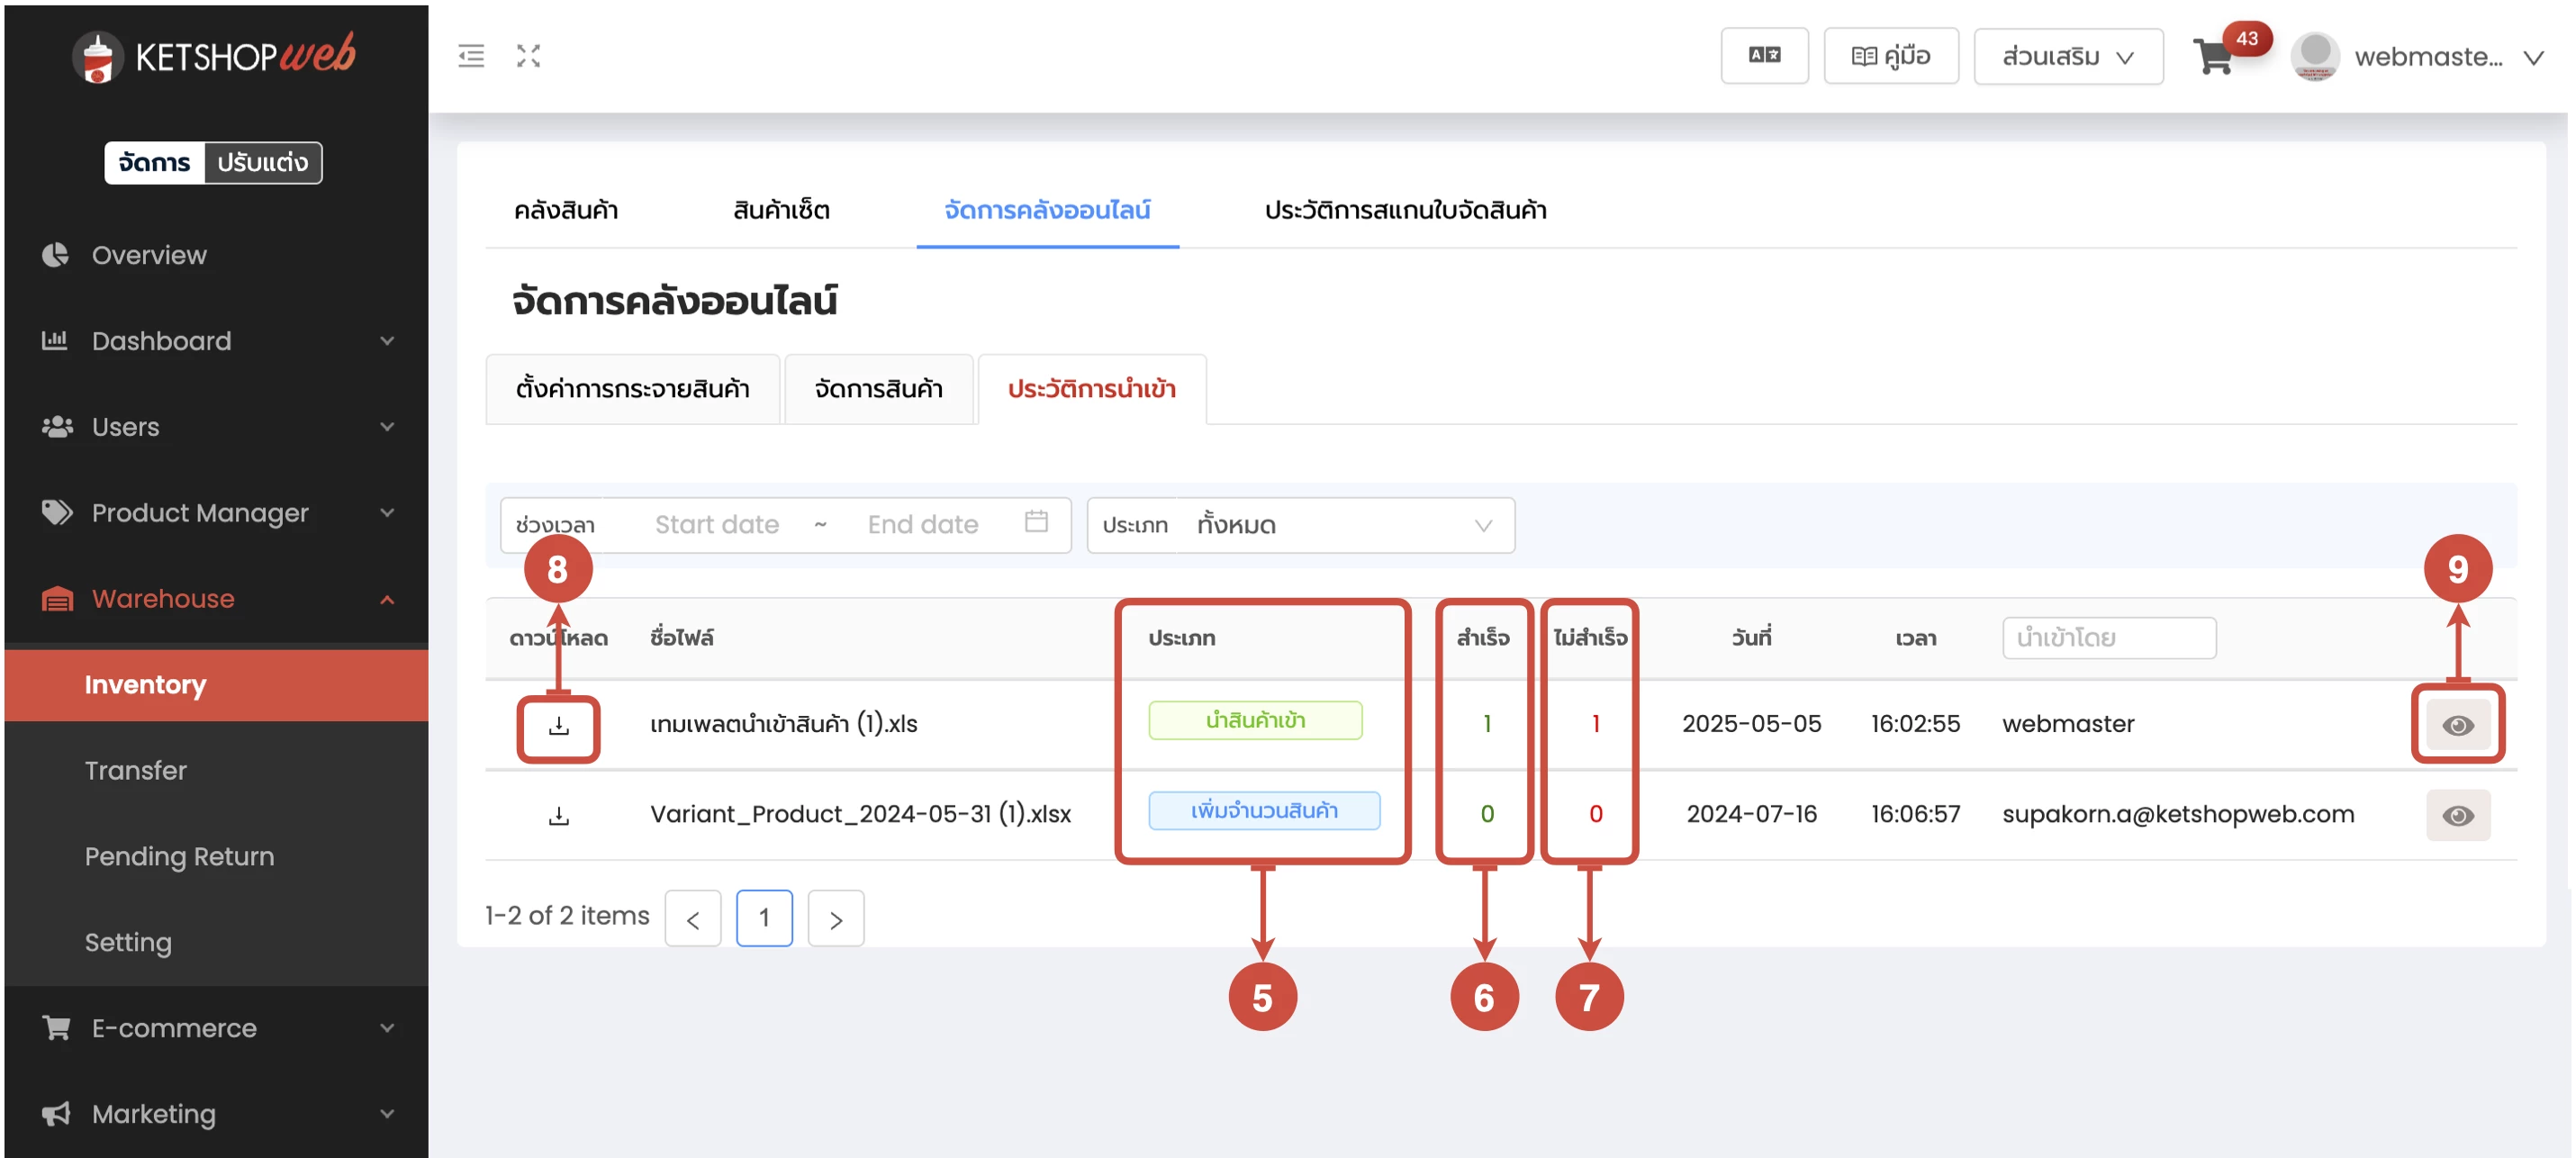
Task: Open the calendar icon in date range
Action: [1036, 522]
